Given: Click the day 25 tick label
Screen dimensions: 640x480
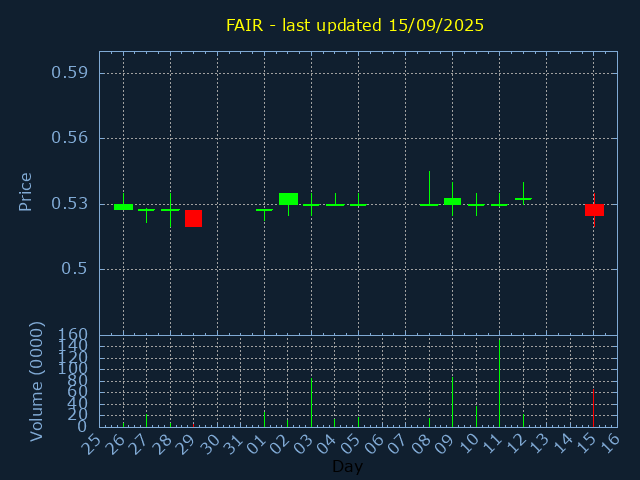Looking at the screenshot, I should (x=91, y=444).
